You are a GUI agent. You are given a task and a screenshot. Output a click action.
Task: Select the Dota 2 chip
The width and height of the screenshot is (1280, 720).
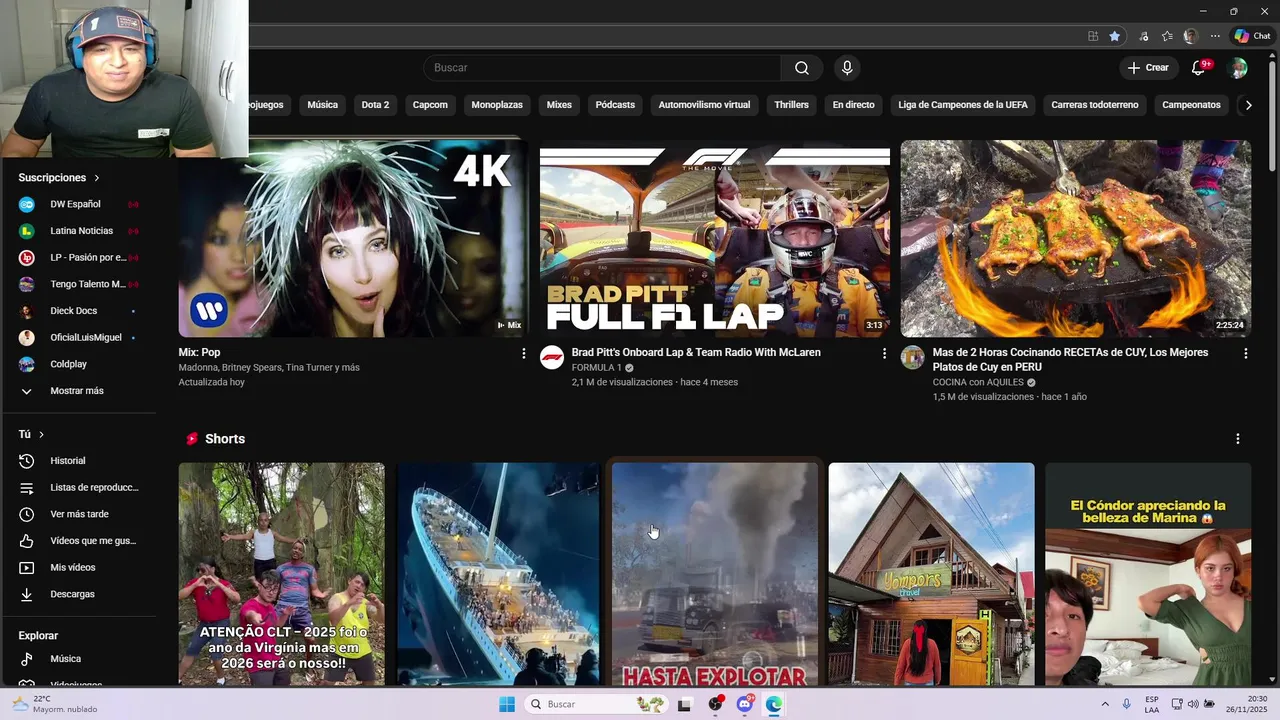click(x=375, y=104)
